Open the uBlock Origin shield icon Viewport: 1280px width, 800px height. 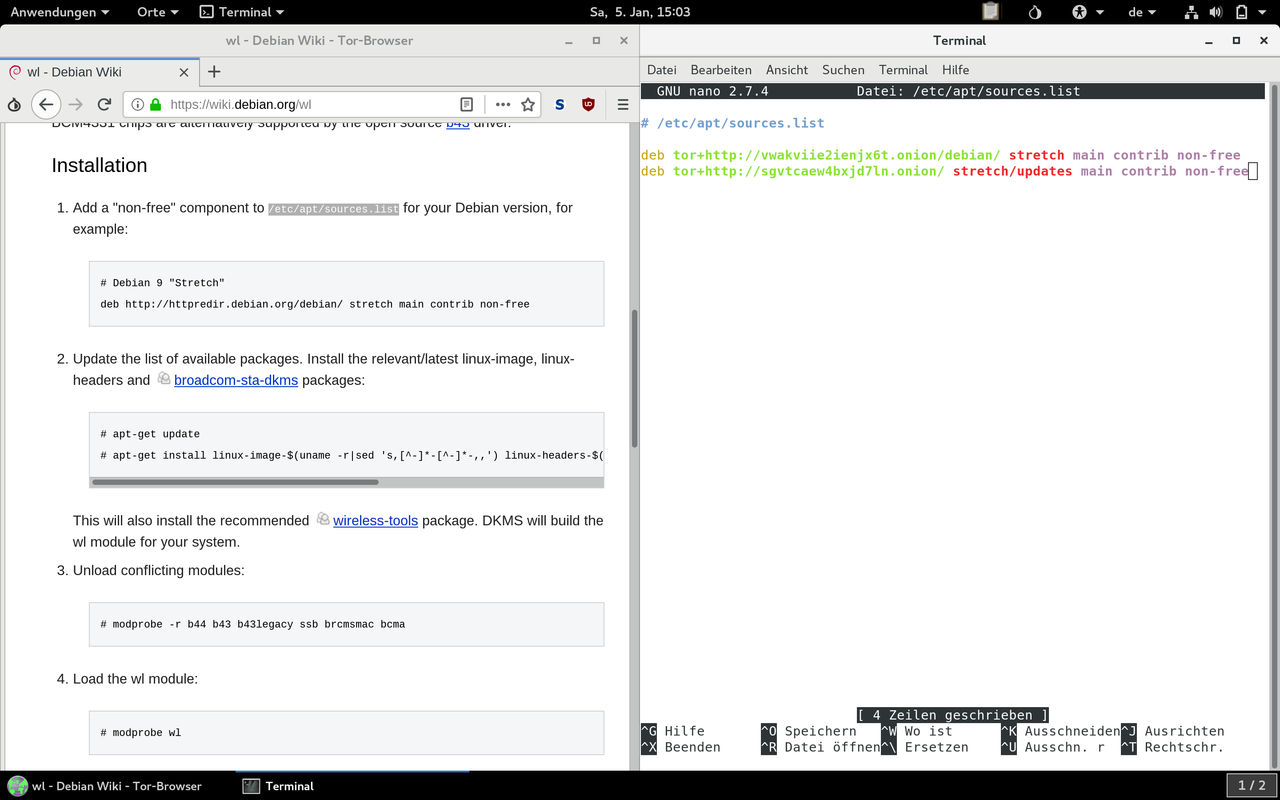588,104
